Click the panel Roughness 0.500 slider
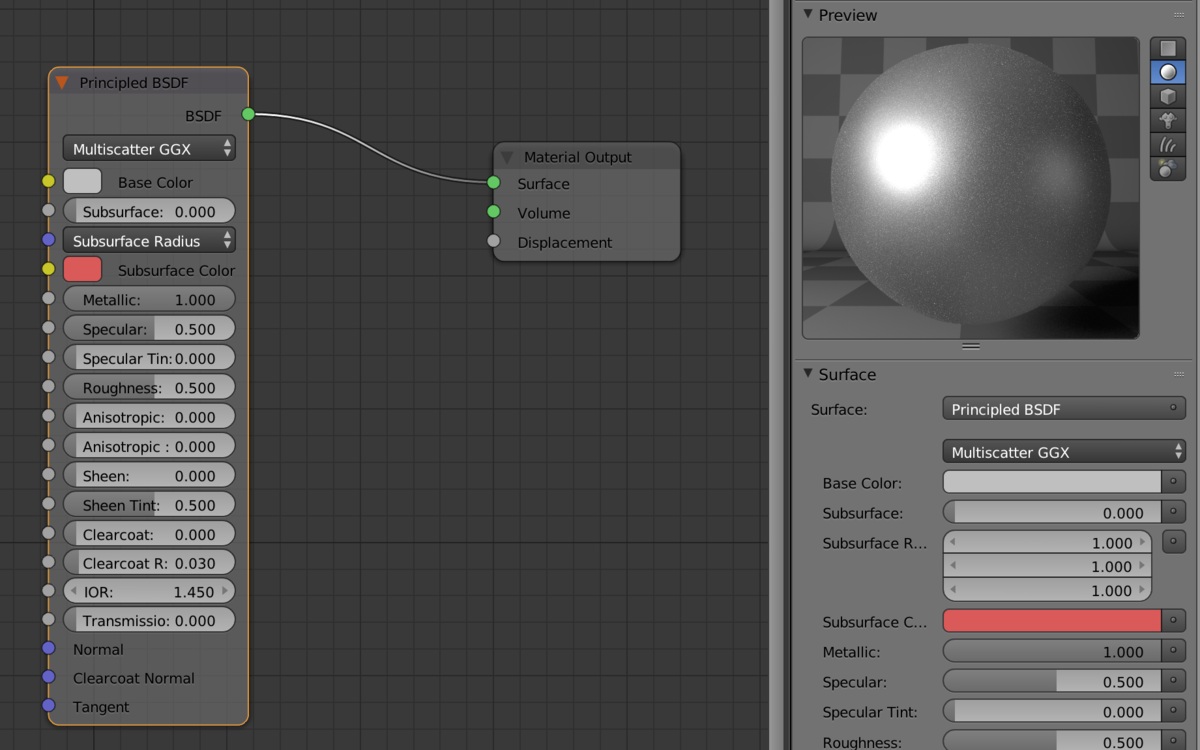Viewport: 1200px width, 750px height. coord(1052,741)
